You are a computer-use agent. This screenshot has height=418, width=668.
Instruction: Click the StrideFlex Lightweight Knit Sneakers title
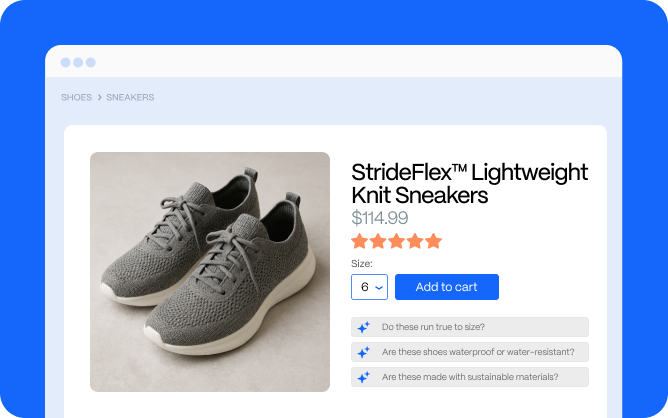pyautogui.click(x=469, y=184)
